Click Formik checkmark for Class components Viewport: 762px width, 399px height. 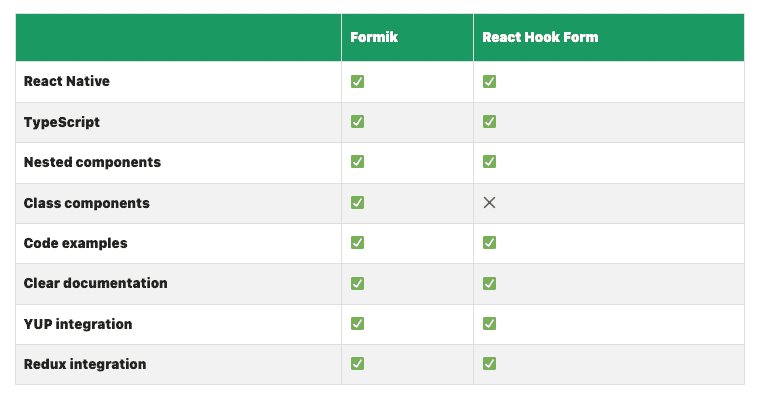(357, 202)
